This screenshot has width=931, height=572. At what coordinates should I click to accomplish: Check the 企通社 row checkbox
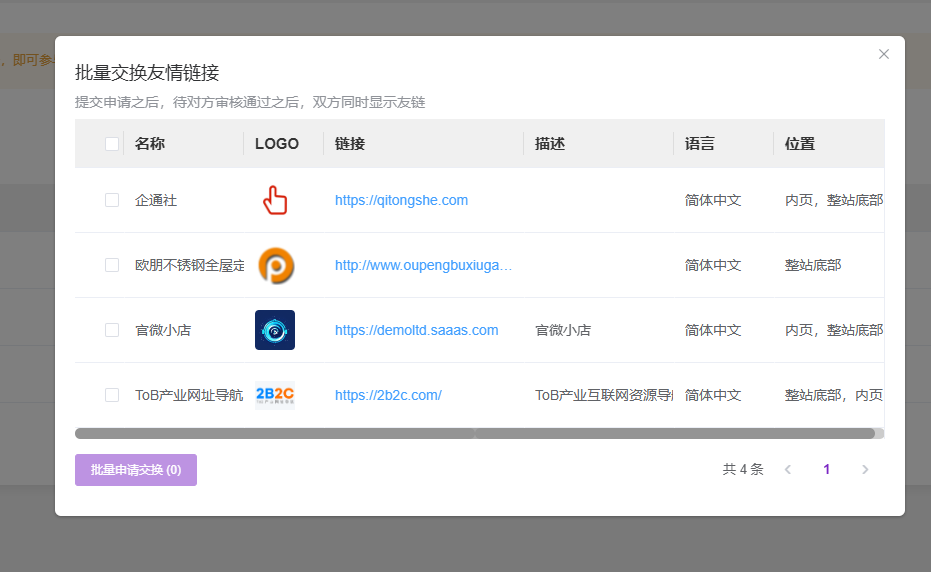[x=112, y=200]
